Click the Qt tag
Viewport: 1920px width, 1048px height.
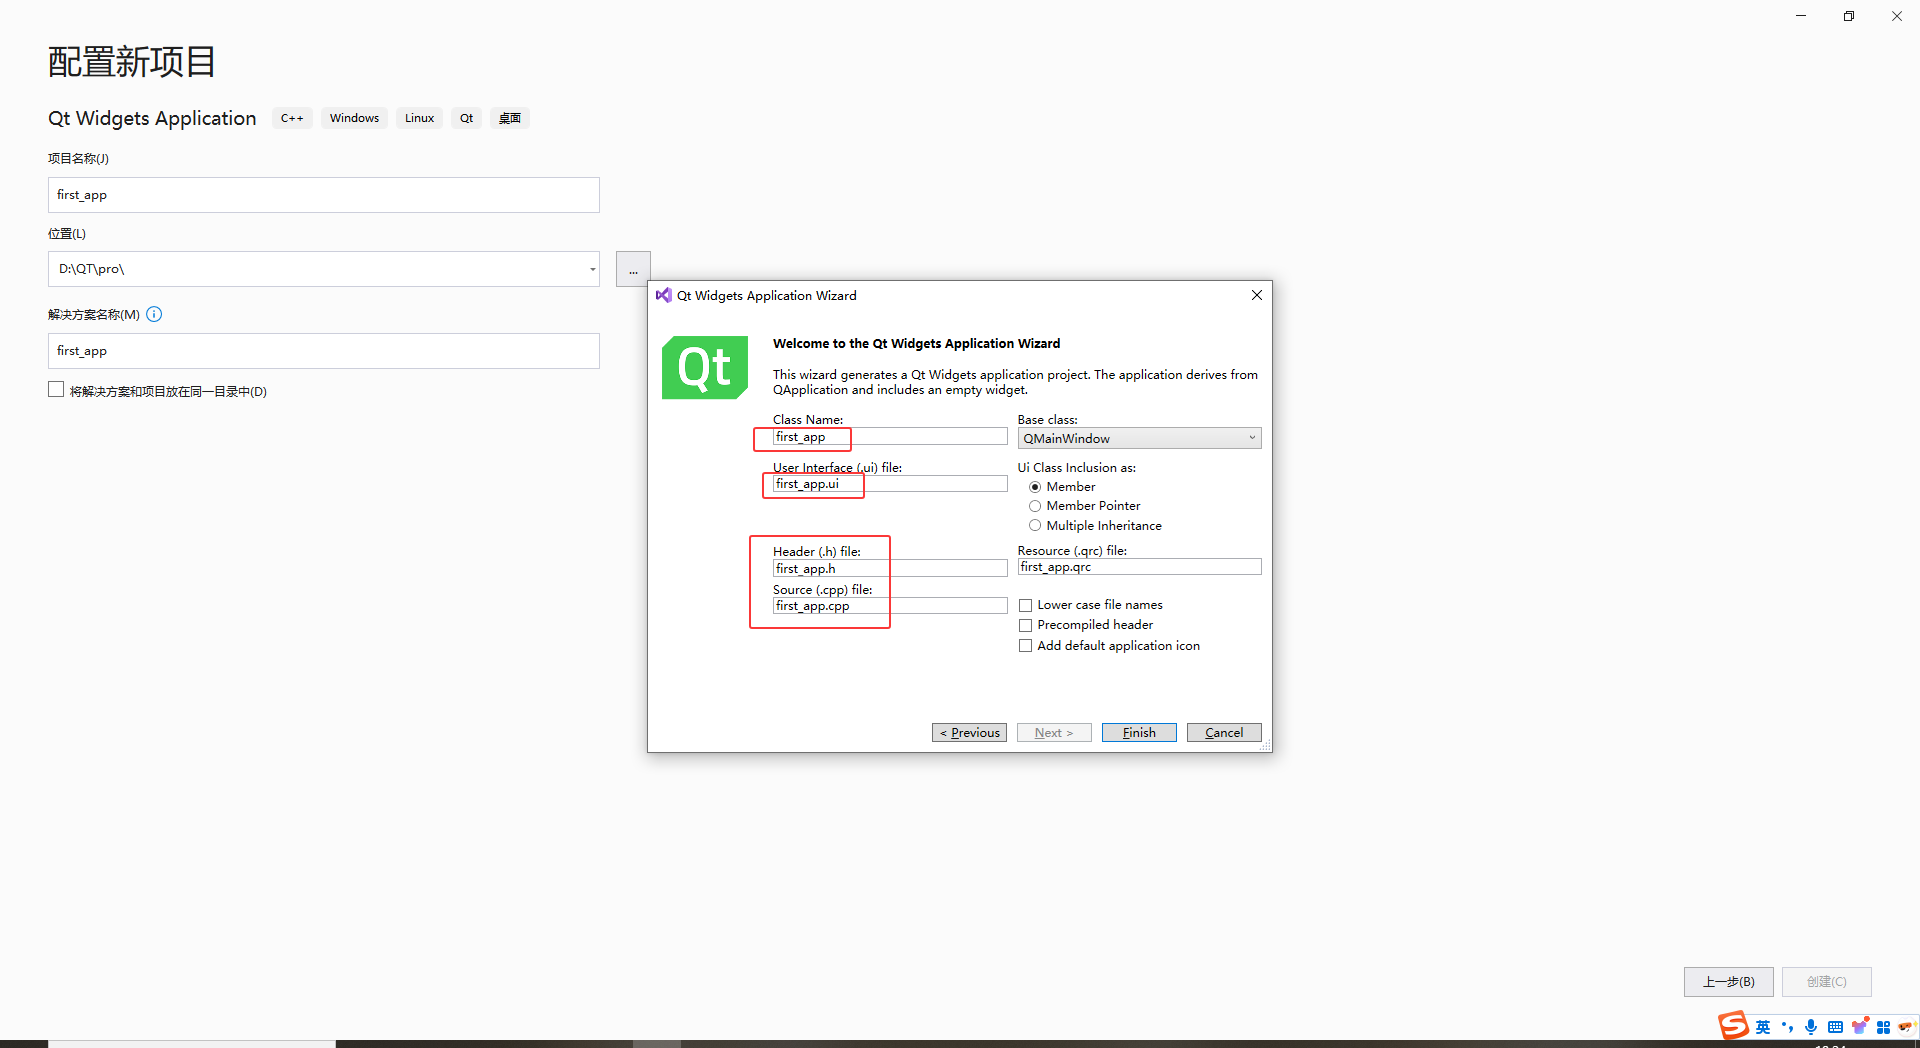point(466,118)
